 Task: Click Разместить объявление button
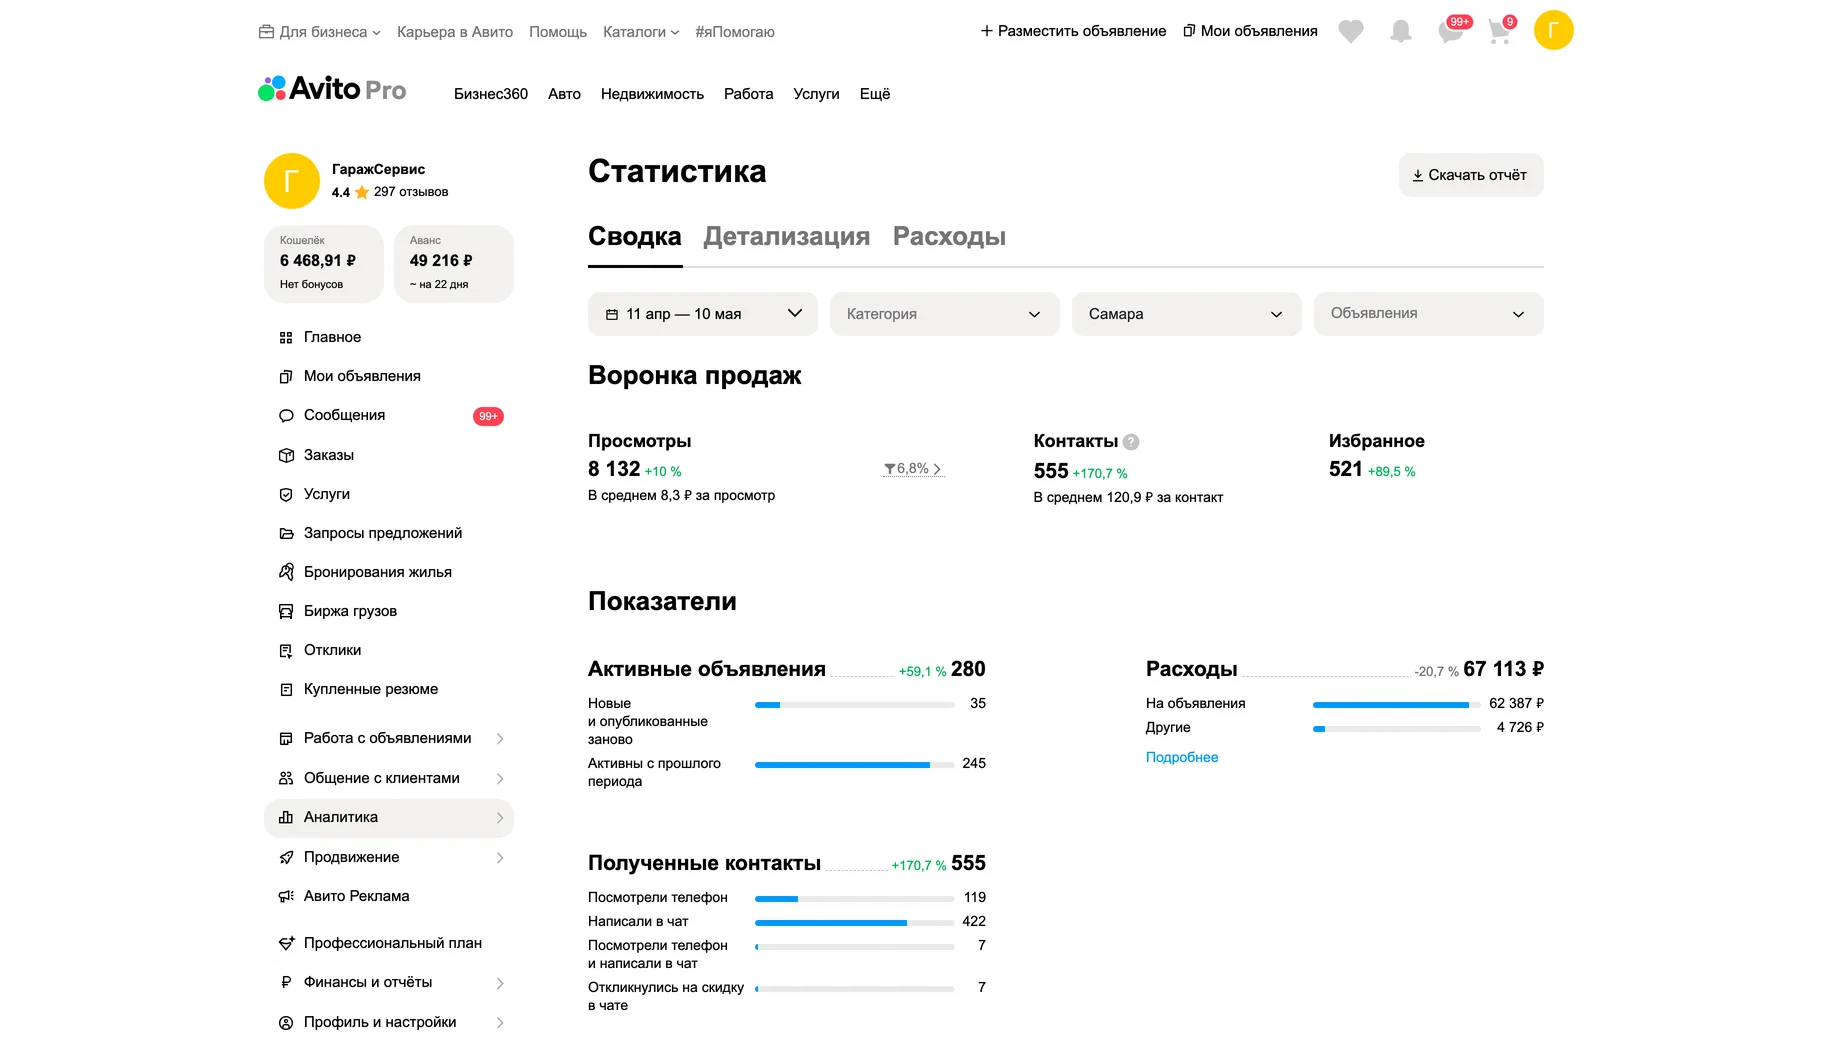point(1073,31)
